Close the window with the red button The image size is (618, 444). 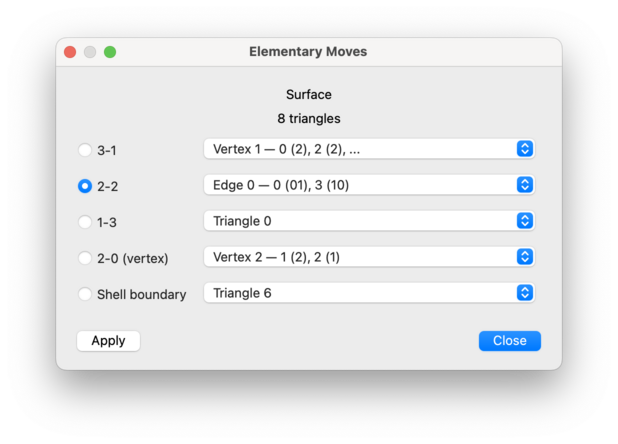[70, 52]
